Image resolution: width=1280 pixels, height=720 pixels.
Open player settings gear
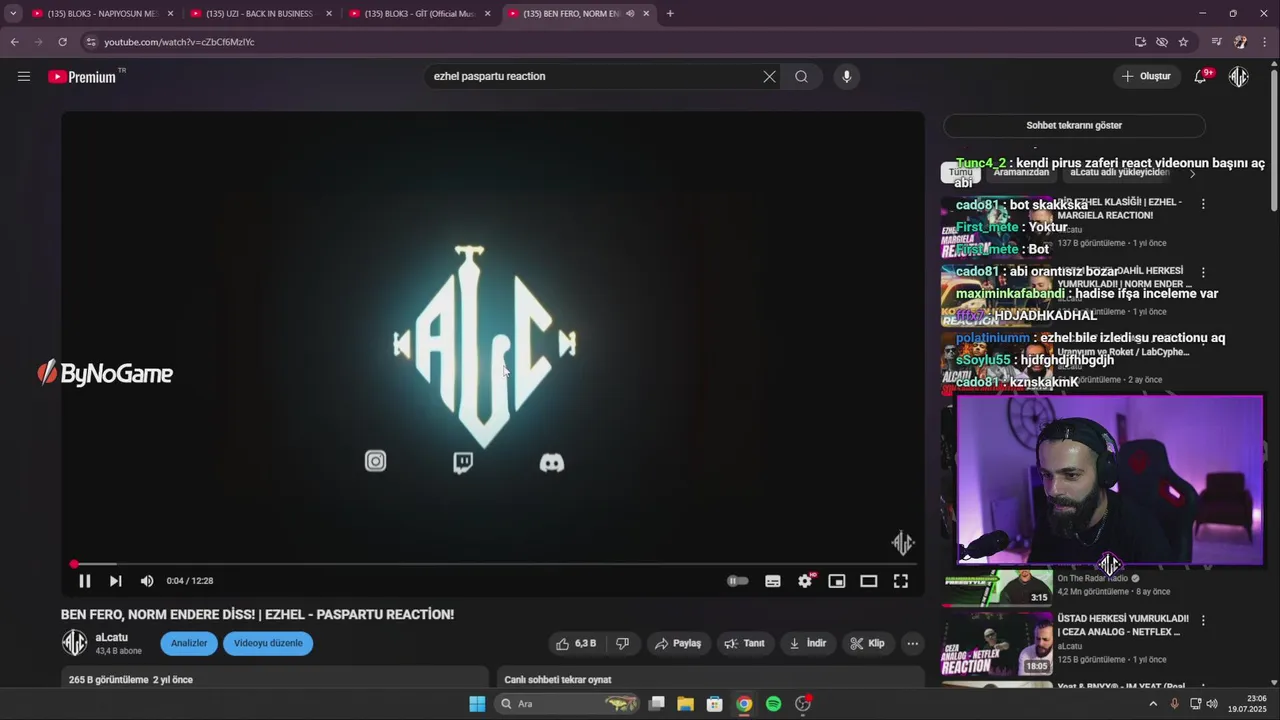[805, 581]
